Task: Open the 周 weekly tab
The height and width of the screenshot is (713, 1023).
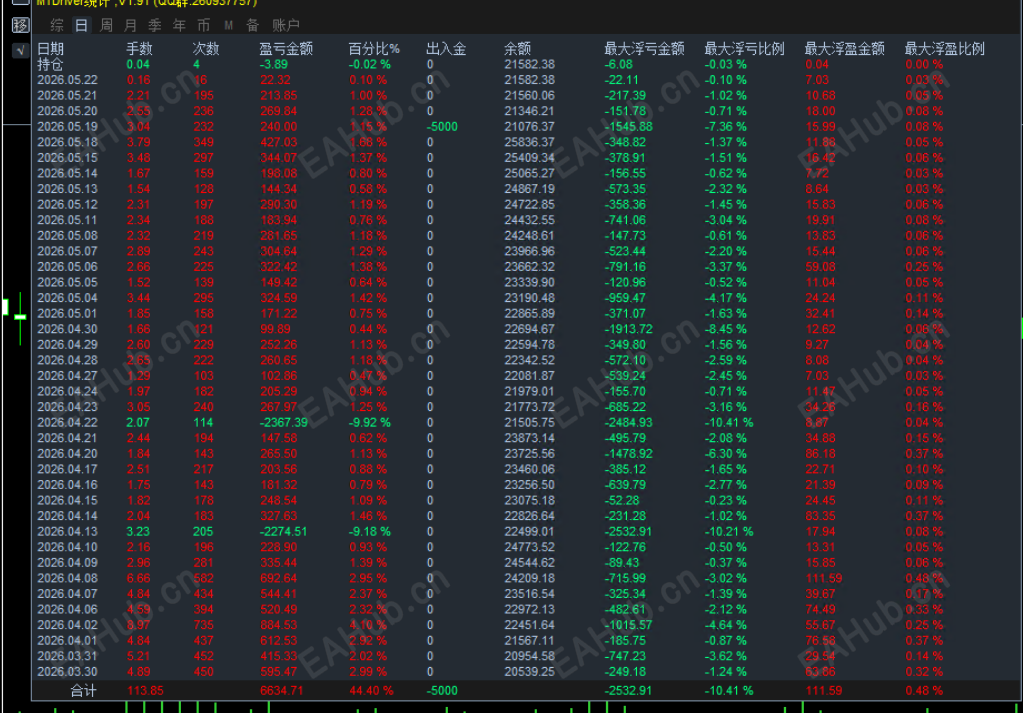Action: point(106,25)
